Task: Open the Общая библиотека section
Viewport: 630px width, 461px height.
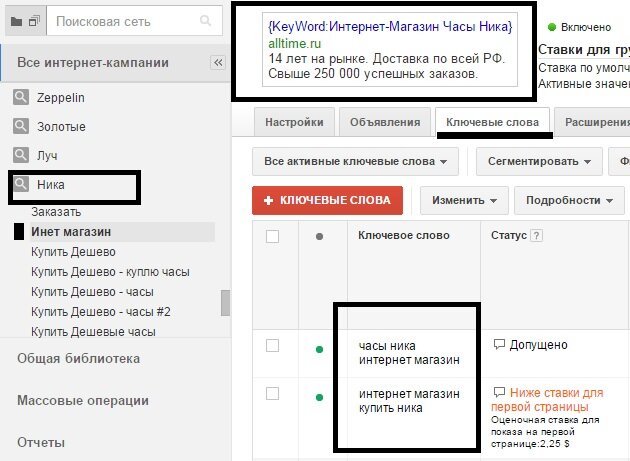Action: 78,359
